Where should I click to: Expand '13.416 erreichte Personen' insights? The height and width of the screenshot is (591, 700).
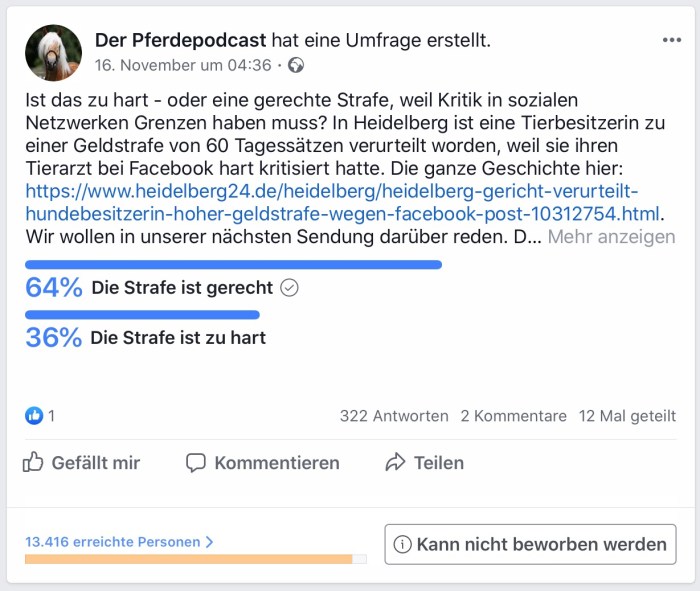pyautogui.click(x=119, y=542)
